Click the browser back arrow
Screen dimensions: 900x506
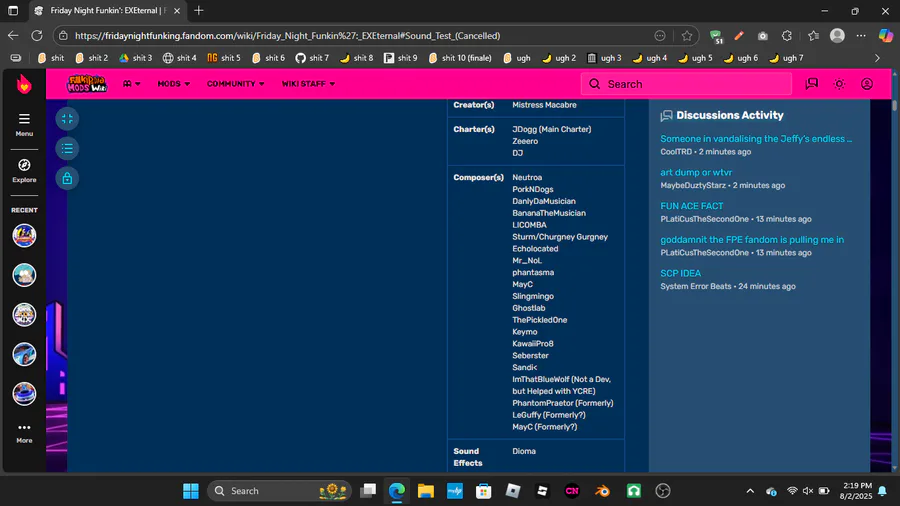(13, 36)
